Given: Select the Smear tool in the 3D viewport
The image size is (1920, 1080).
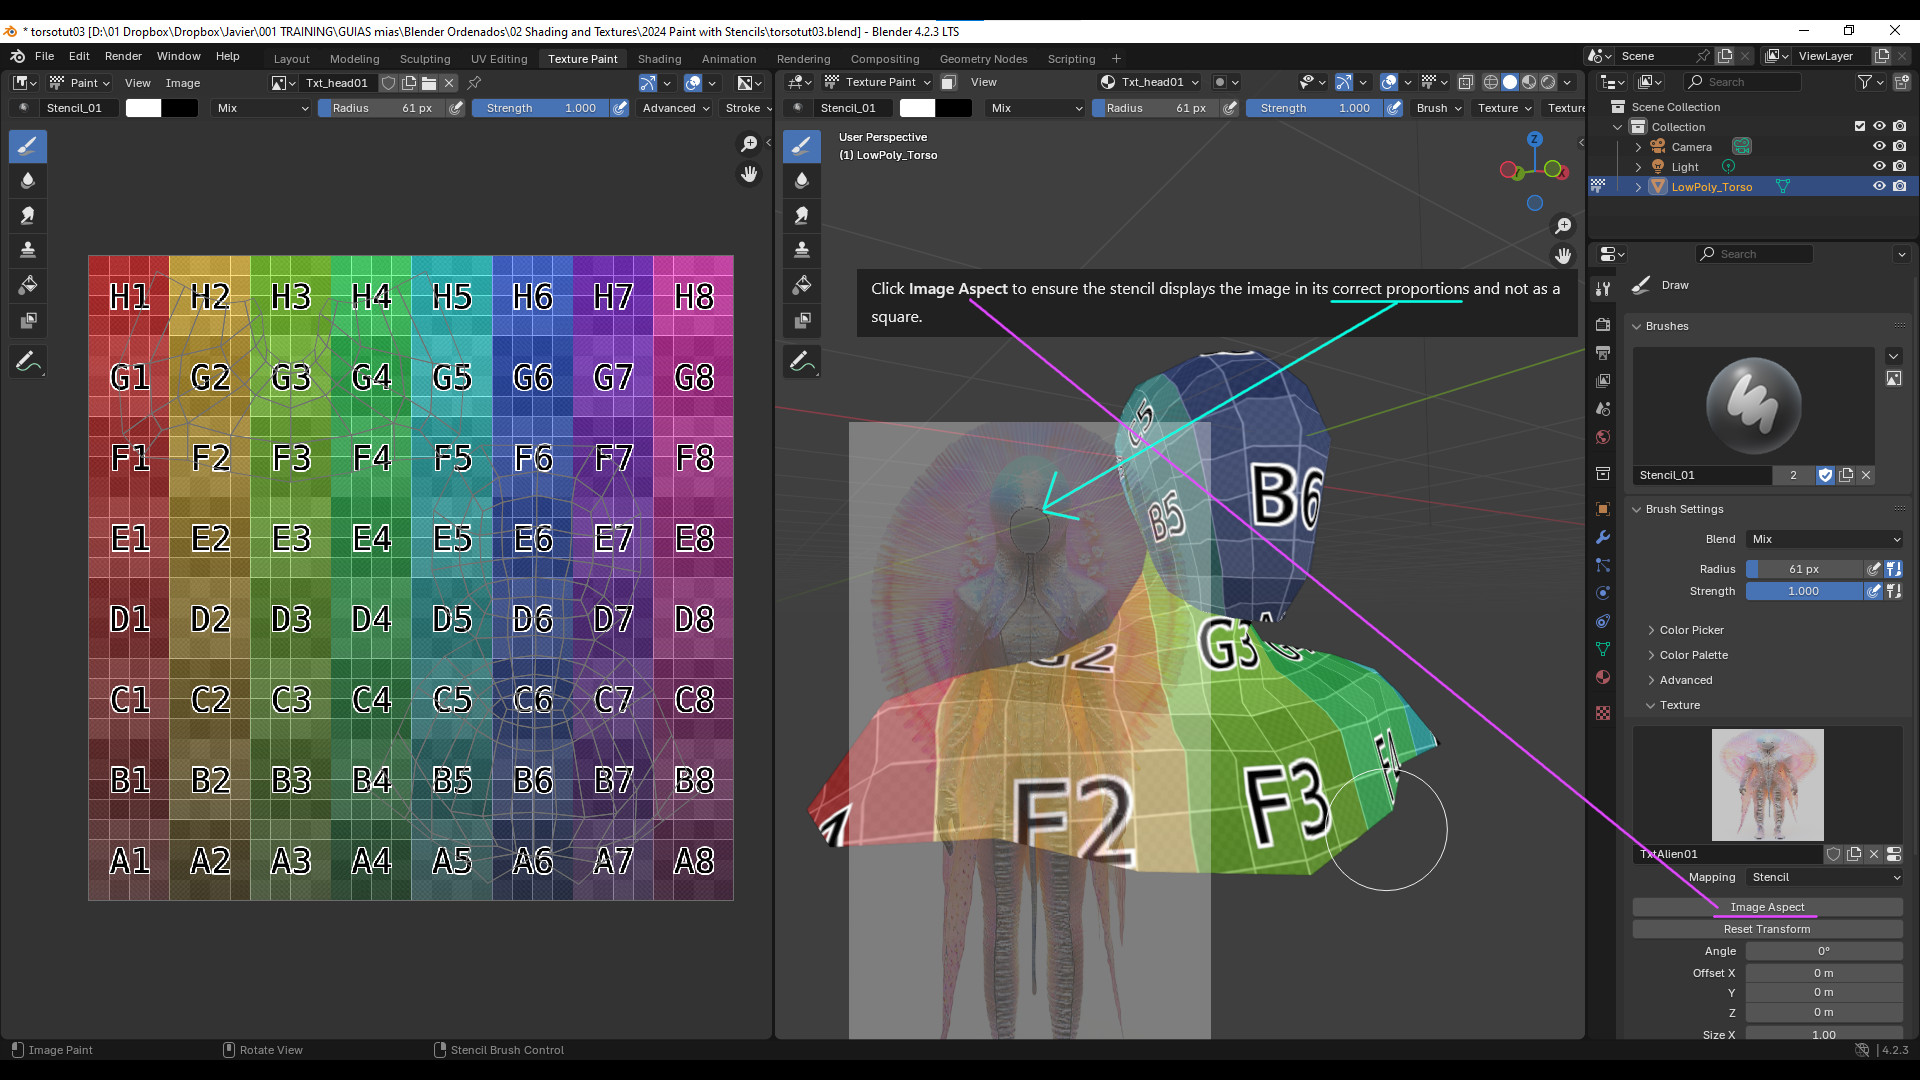Looking at the screenshot, I should pyautogui.click(x=802, y=216).
